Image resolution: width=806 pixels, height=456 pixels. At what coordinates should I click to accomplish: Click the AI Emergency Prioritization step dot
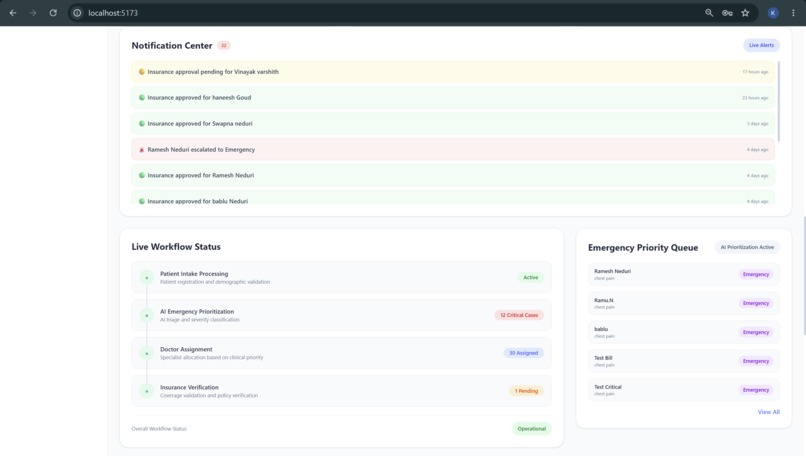point(146,315)
